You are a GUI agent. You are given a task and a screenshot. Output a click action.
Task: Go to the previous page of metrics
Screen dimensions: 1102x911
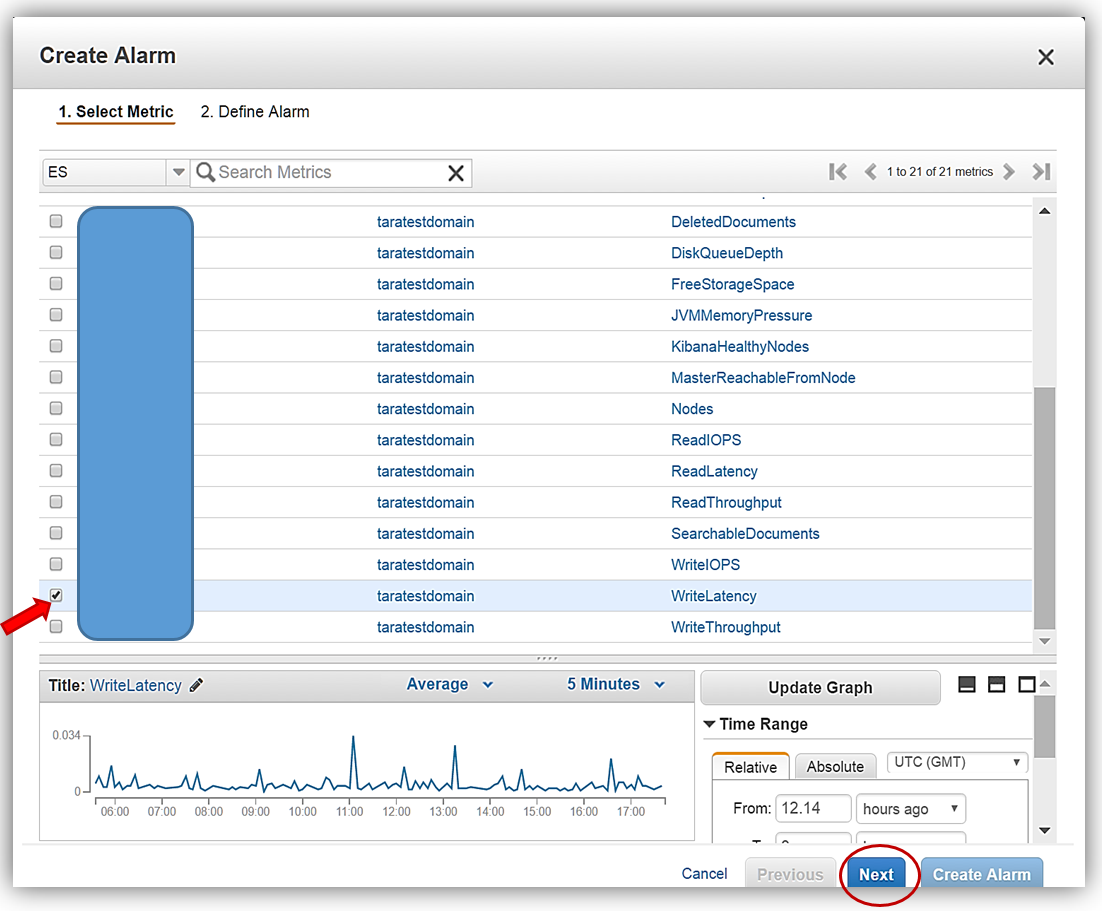point(870,172)
